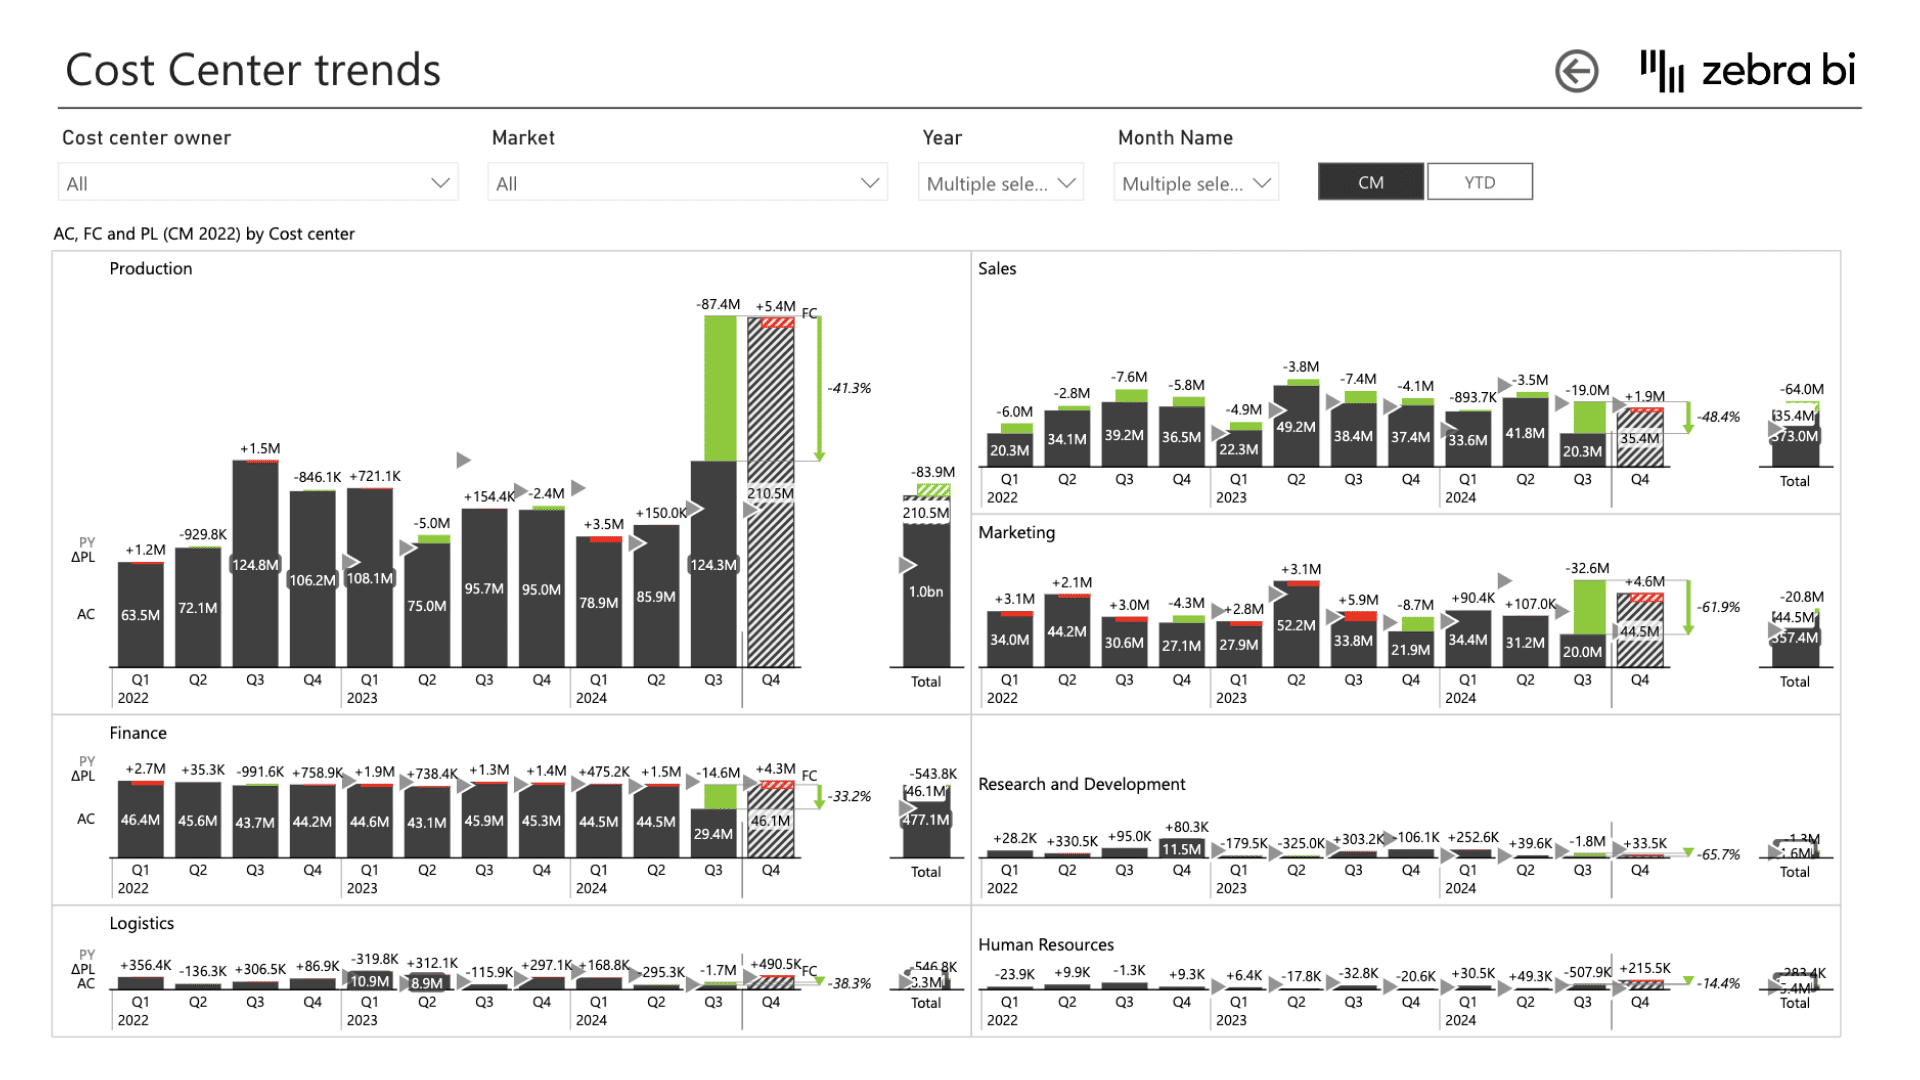Switch to the YTD view toggle

1479,182
